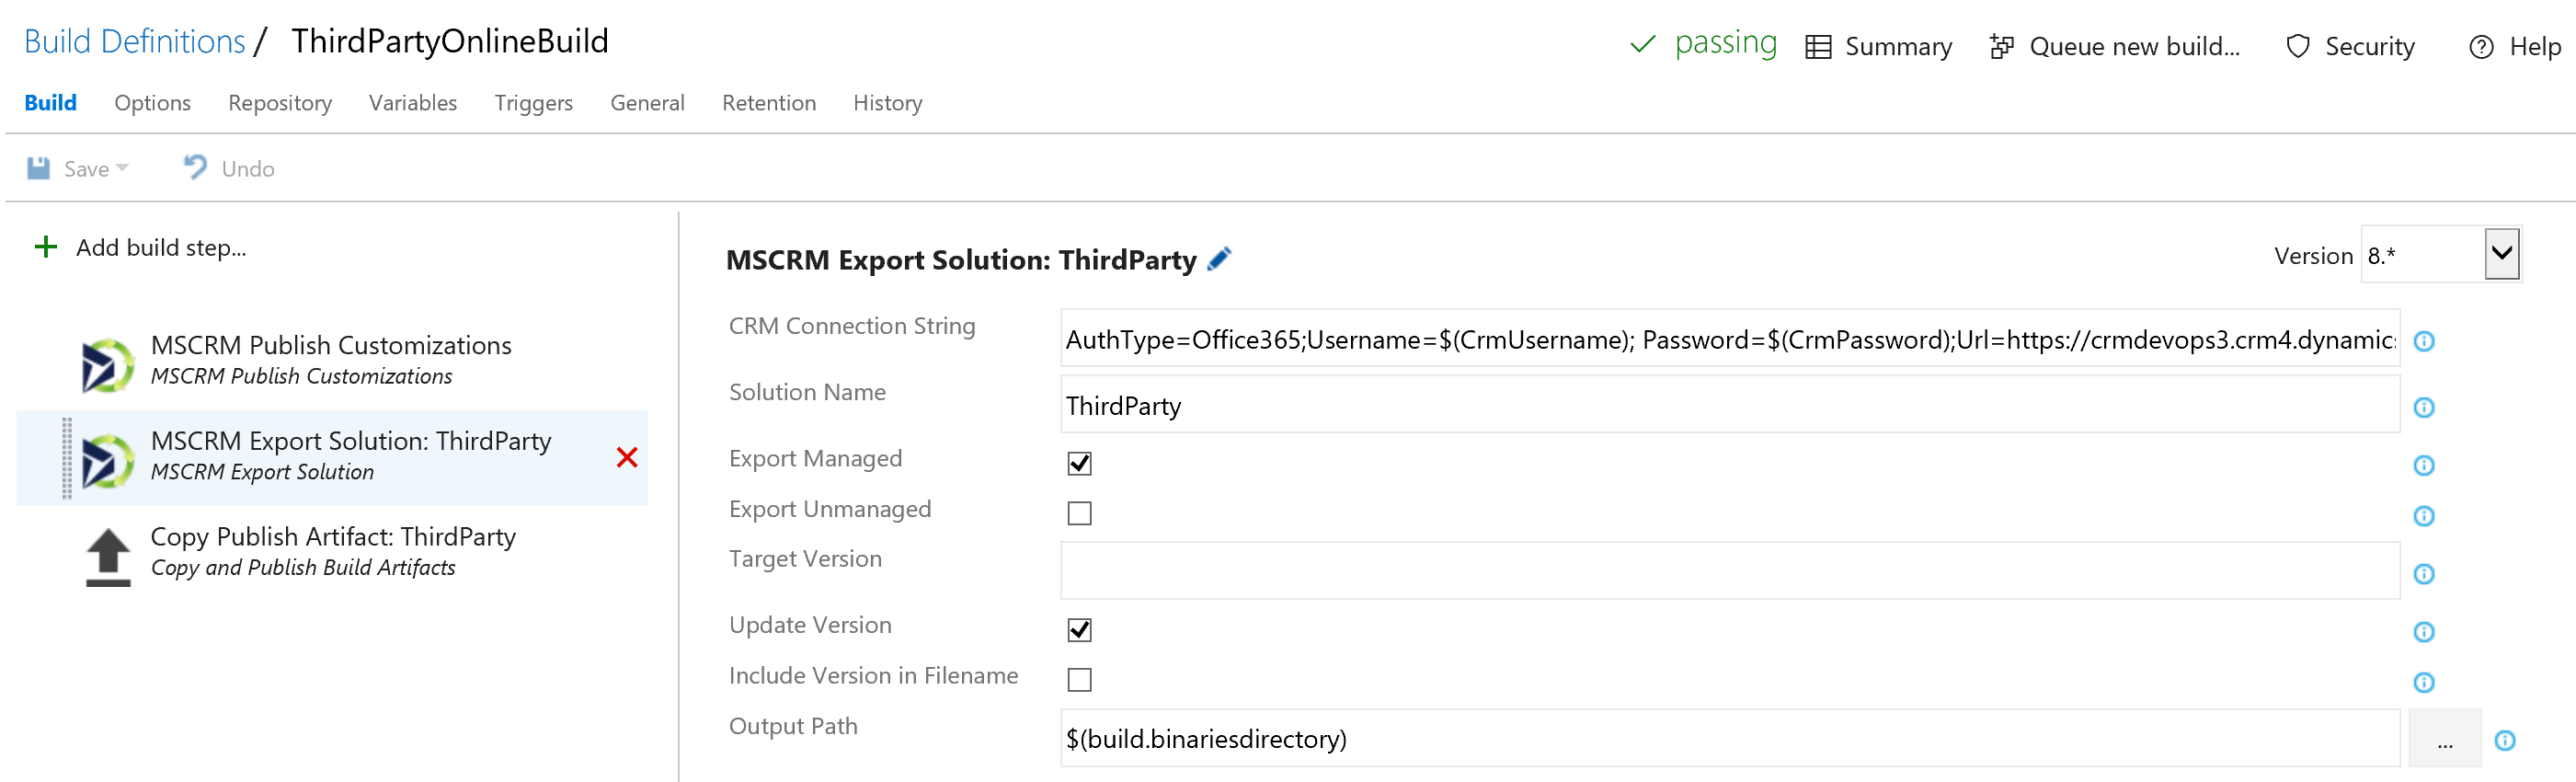Click info icon next to Solution Name
This screenshot has width=2576, height=782.
(2423, 407)
